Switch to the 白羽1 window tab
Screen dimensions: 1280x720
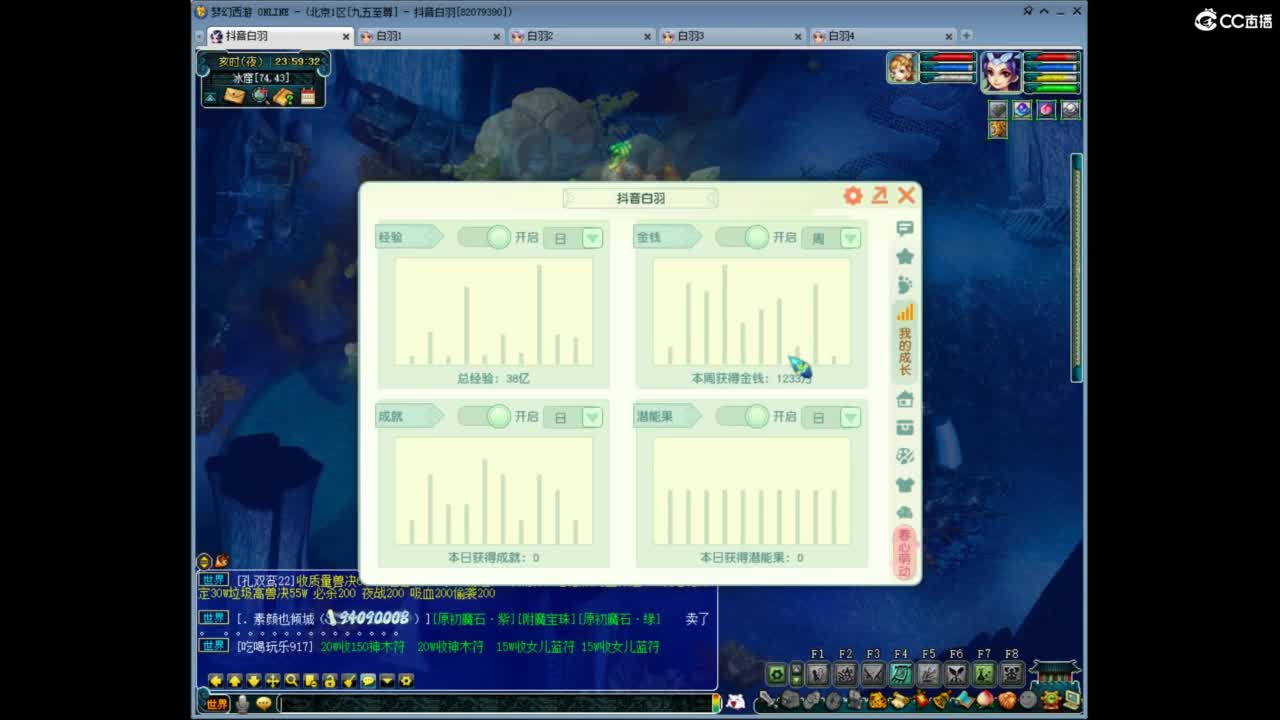(430, 36)
